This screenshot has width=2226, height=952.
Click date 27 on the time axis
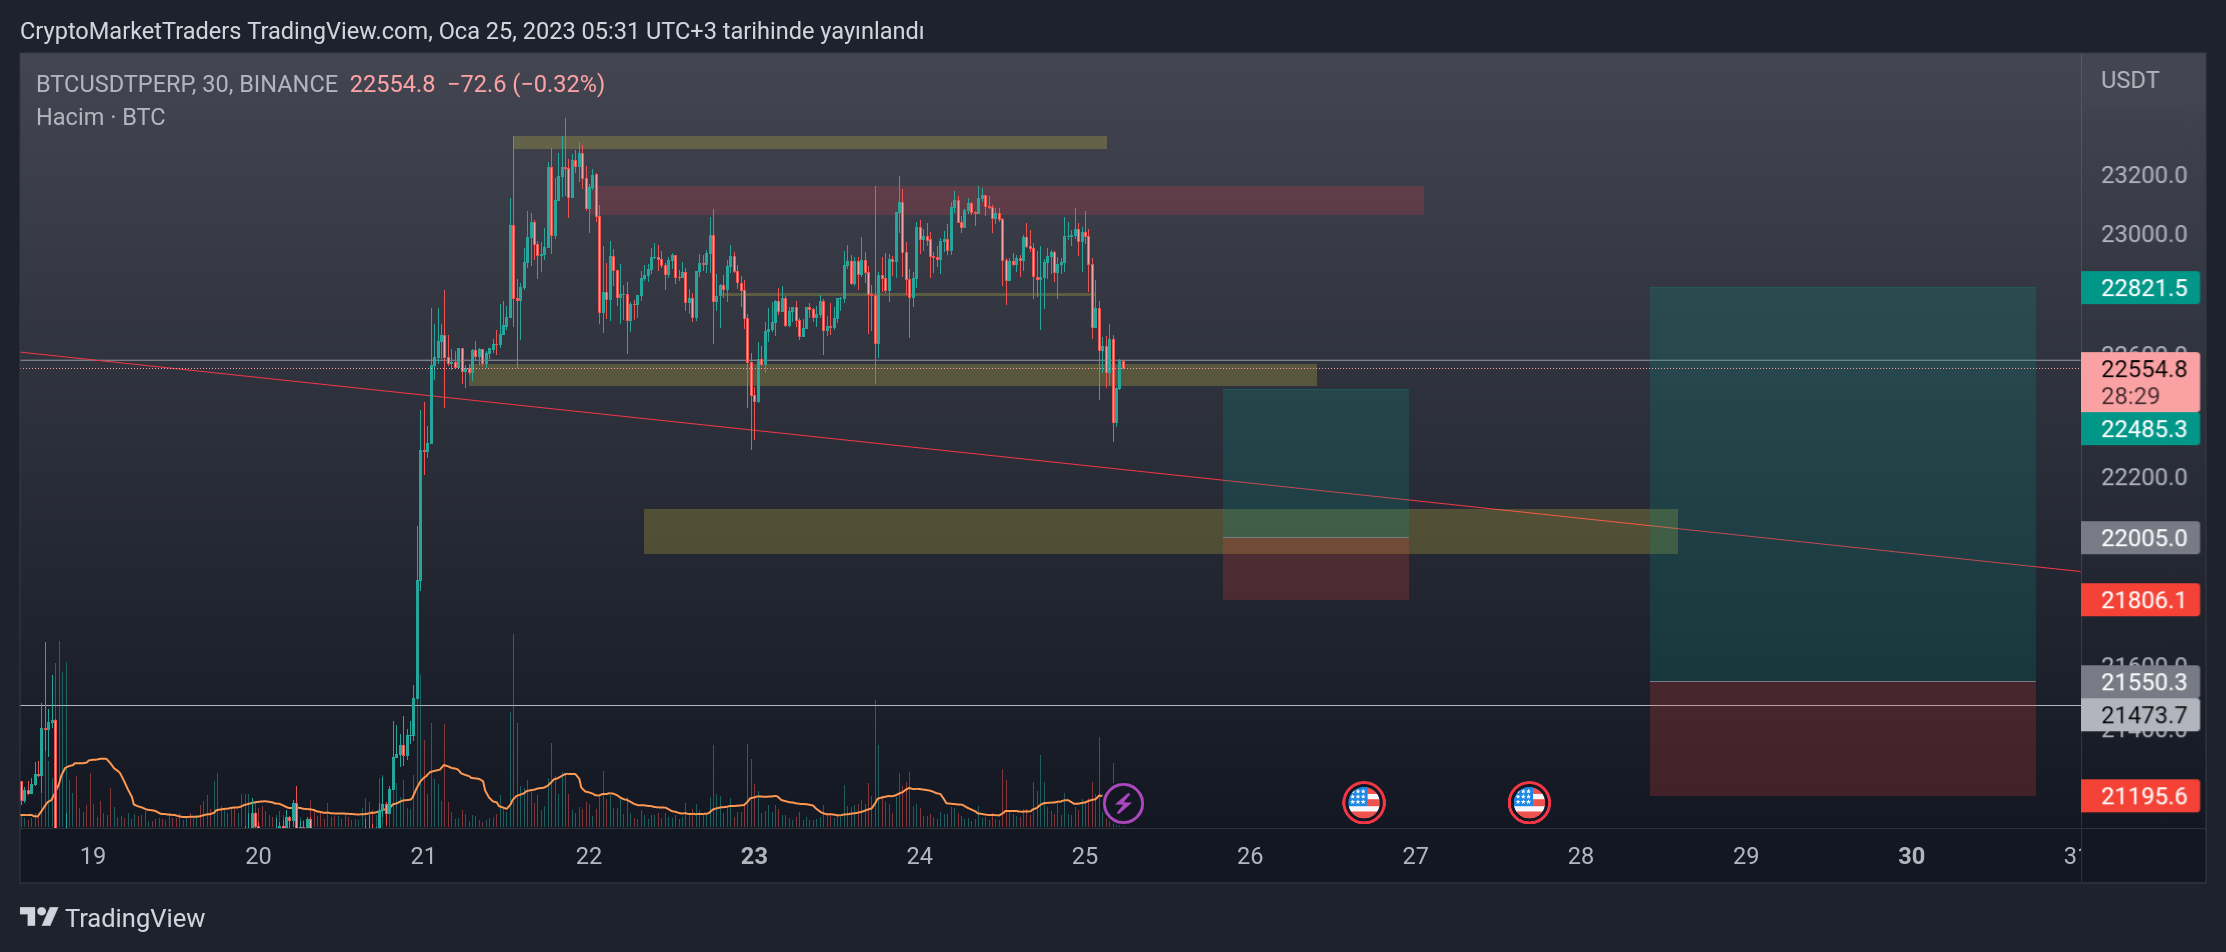tap(1415, 856)
